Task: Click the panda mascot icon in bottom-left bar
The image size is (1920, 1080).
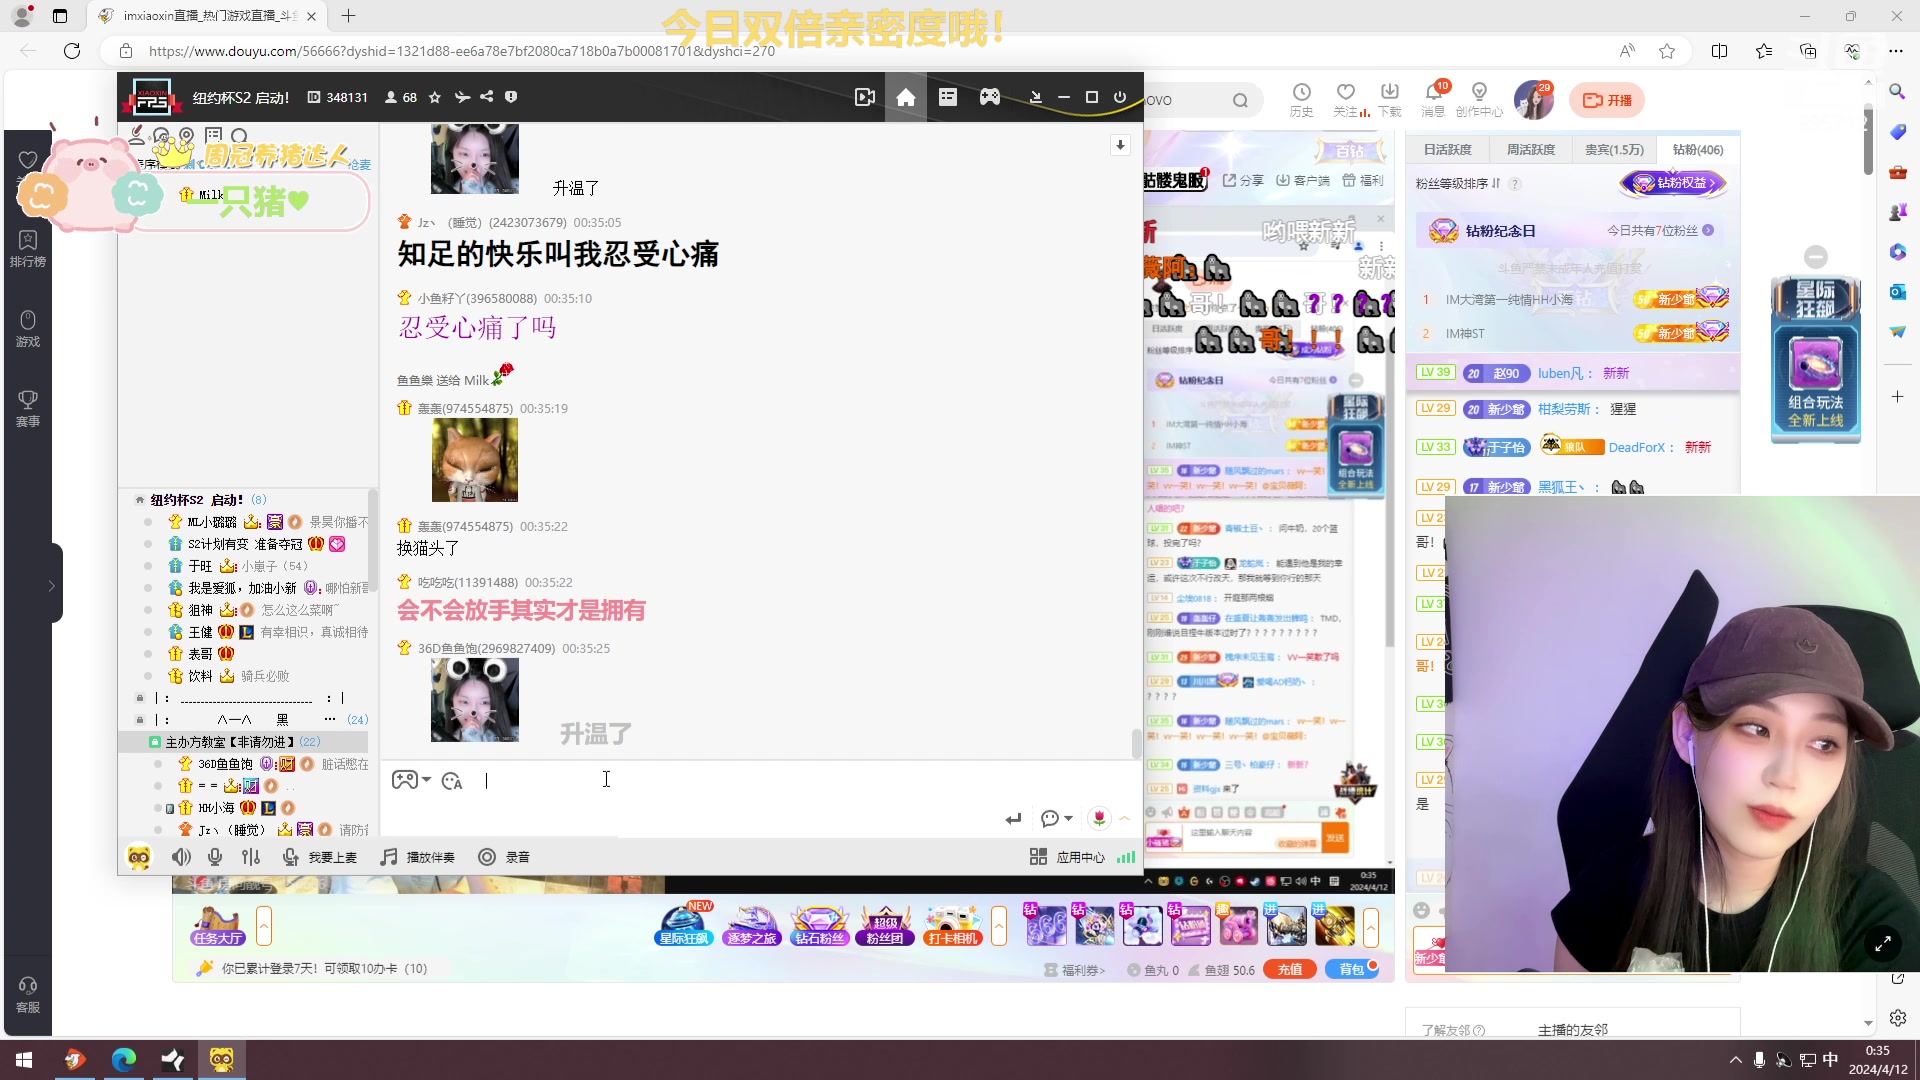Action: [139, 857]
